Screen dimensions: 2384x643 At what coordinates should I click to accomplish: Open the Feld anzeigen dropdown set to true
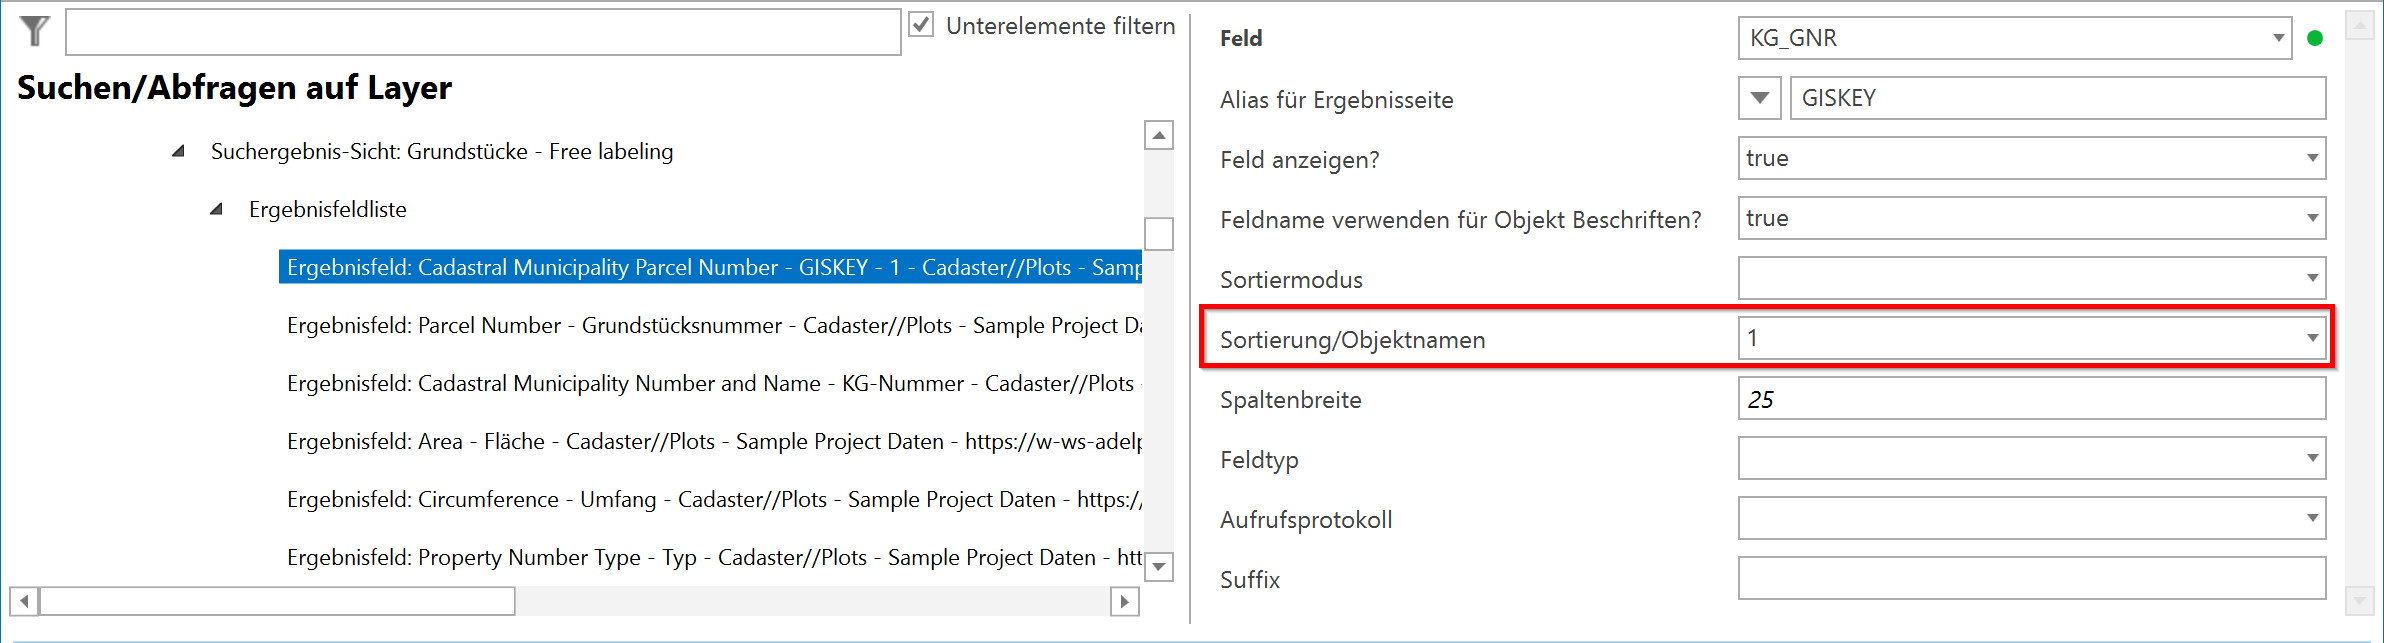(x=2312, y=158)
